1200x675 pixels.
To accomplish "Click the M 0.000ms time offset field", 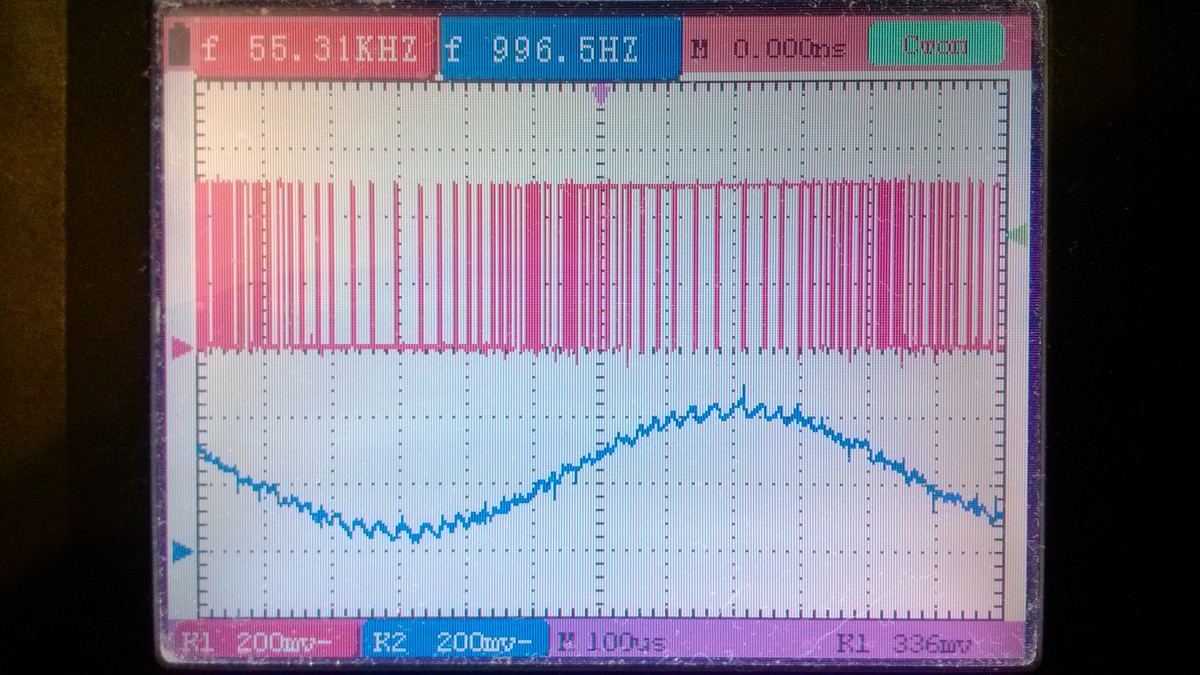I will coord(770,48).
